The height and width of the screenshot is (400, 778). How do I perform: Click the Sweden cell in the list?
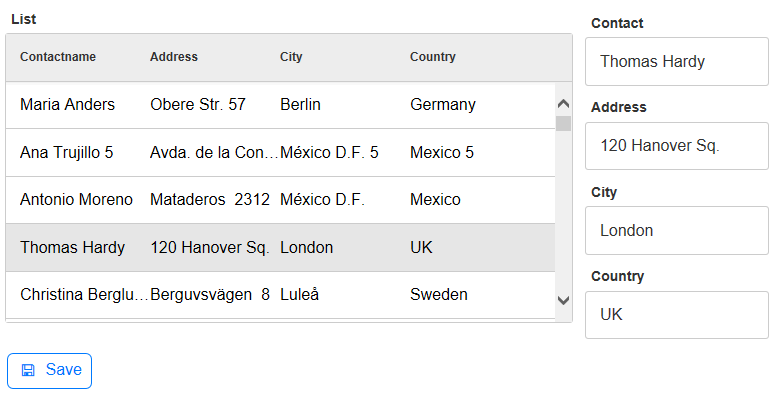coord(439,295)
